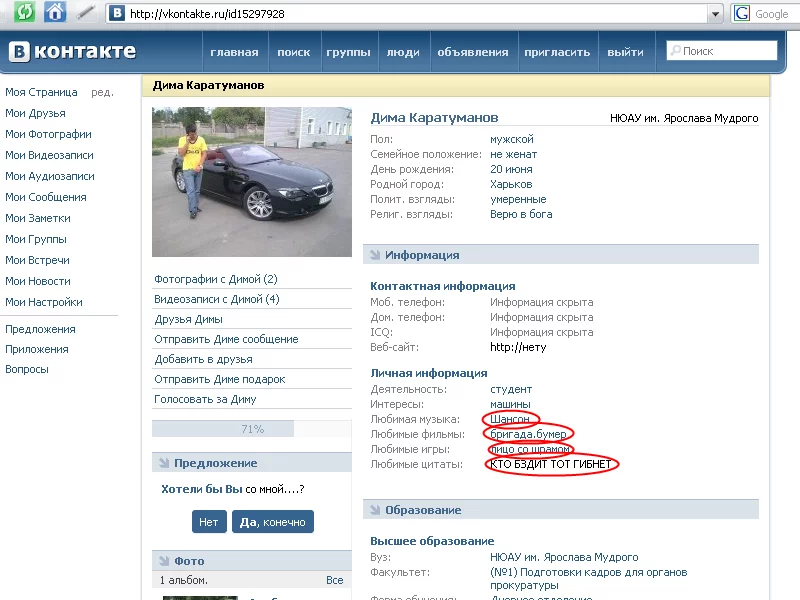This screenshot has width=800, height=600.
Task: Go to группы in top navigation
Action: point(348,52)
